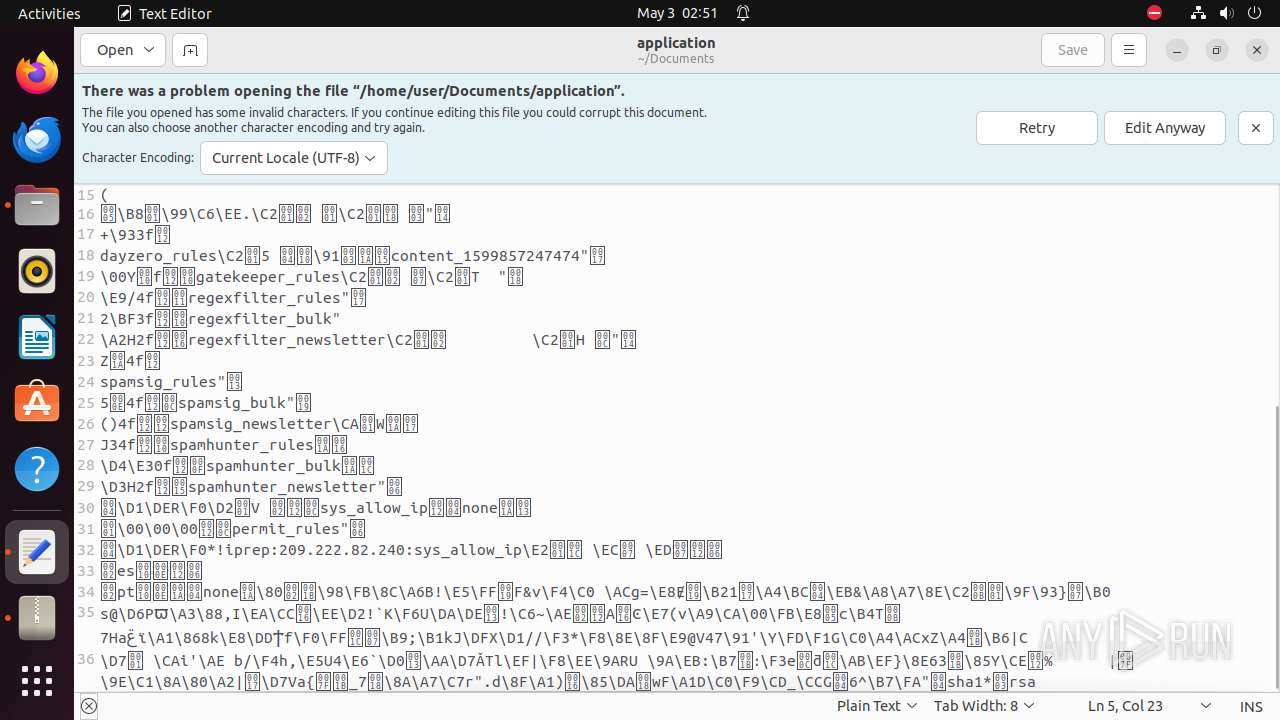Click regexfilter_bulk text on line 21

pyautogui.click(x=260, y=319)
